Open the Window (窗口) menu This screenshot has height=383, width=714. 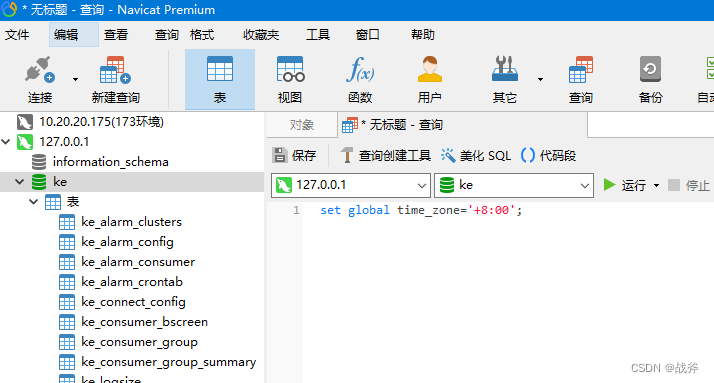tap(367, 35)
